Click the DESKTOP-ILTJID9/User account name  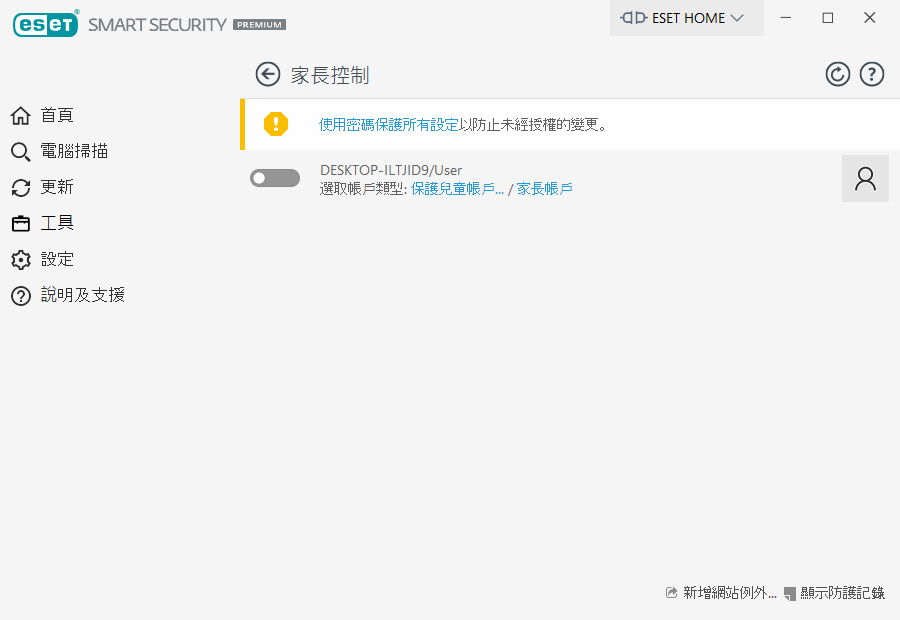point(391,170)
